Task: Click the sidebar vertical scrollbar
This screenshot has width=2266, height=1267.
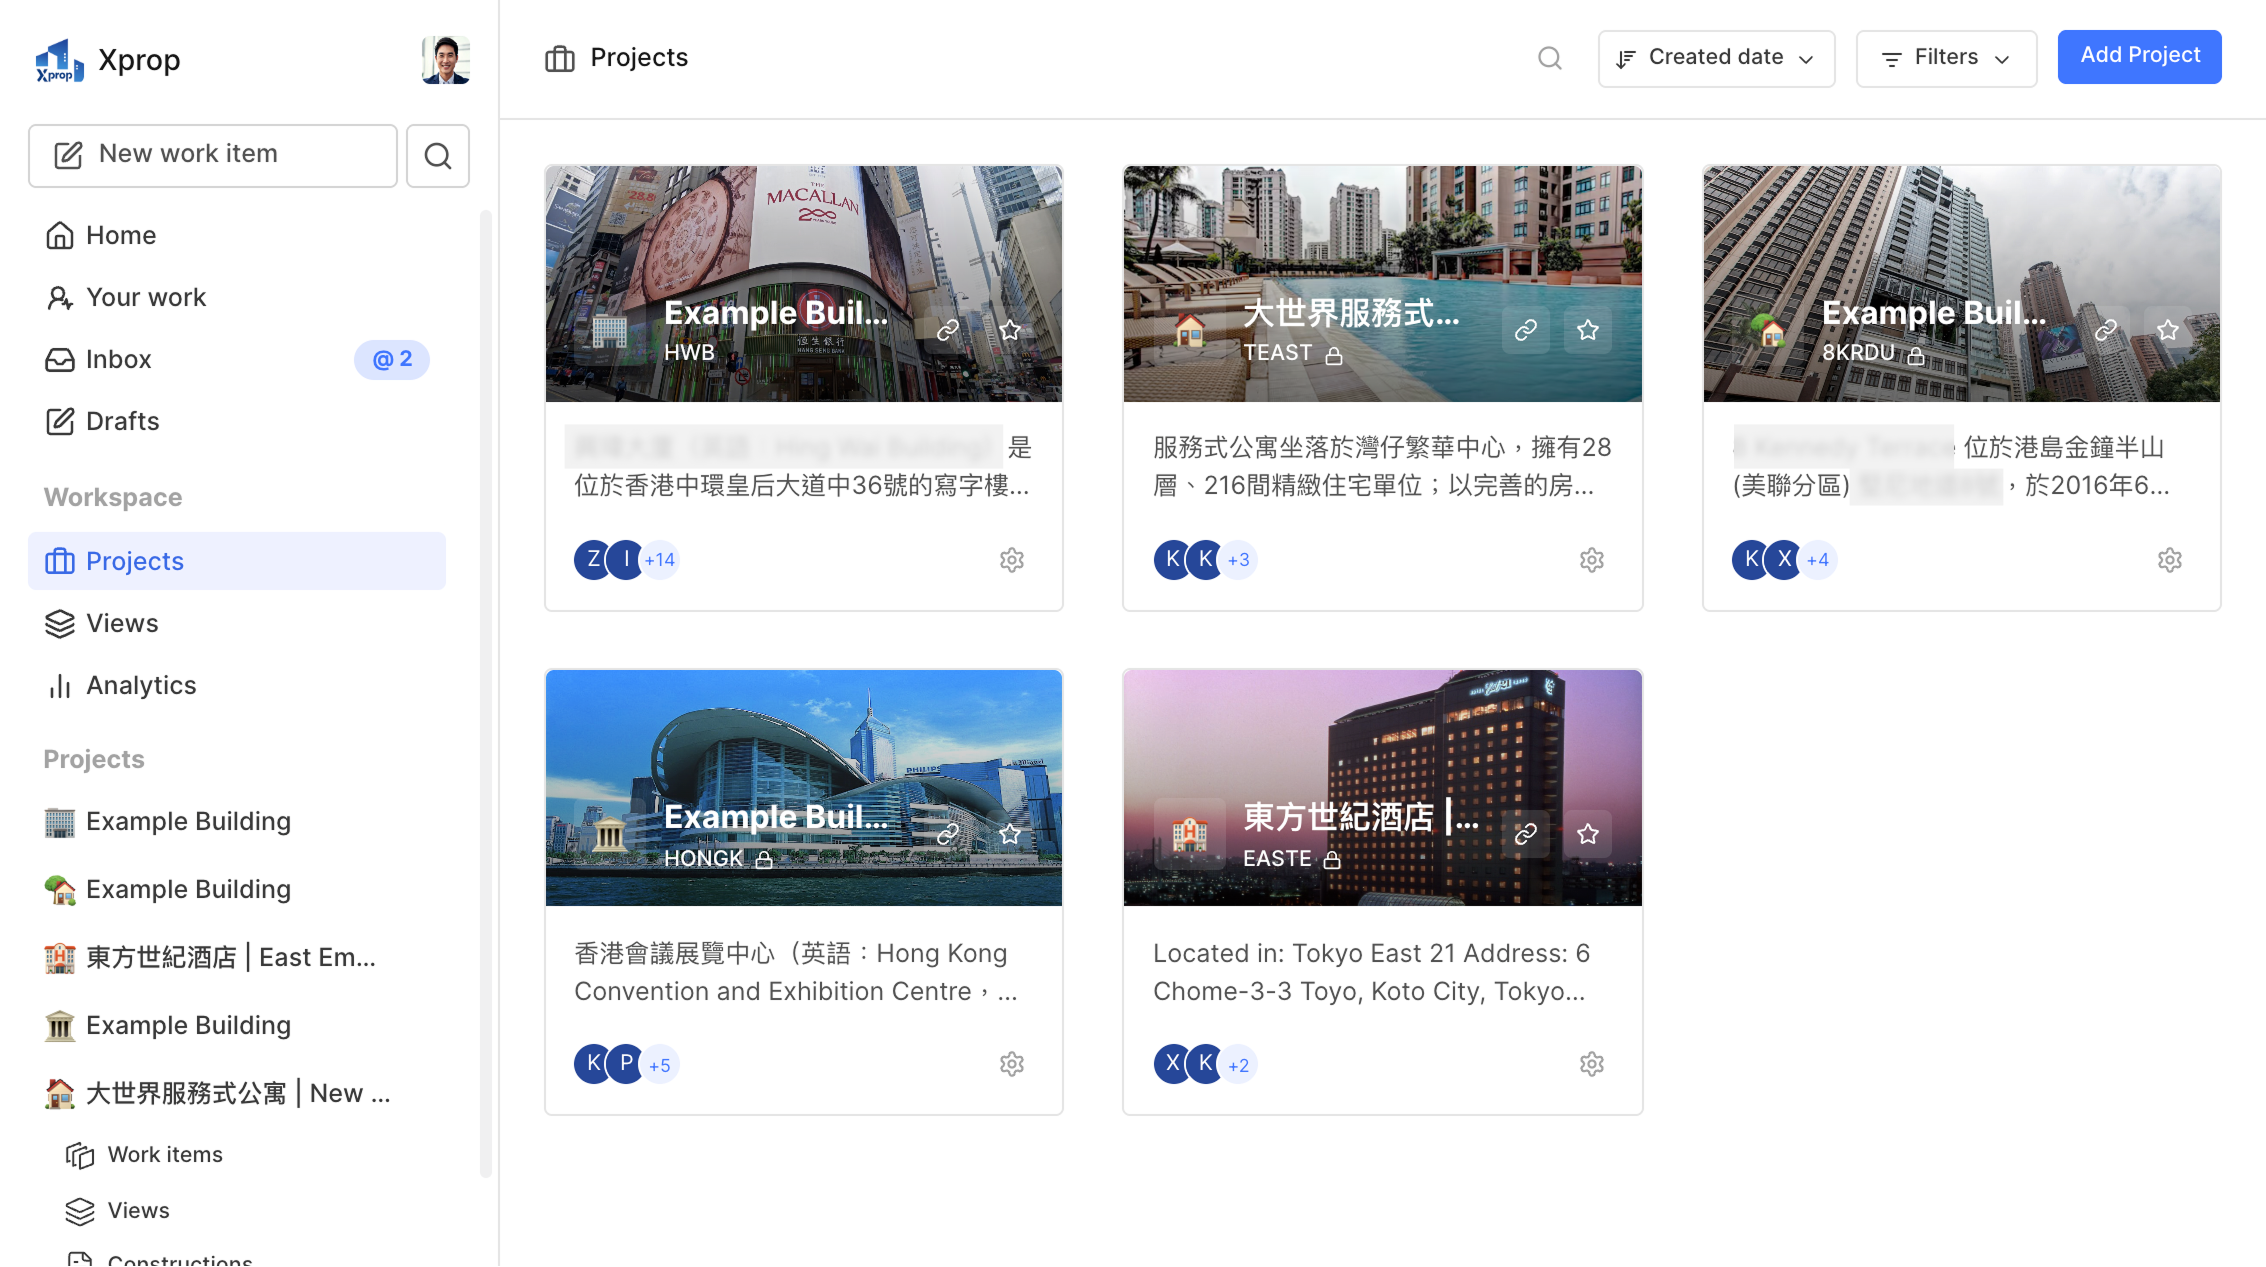Action: 486,694
